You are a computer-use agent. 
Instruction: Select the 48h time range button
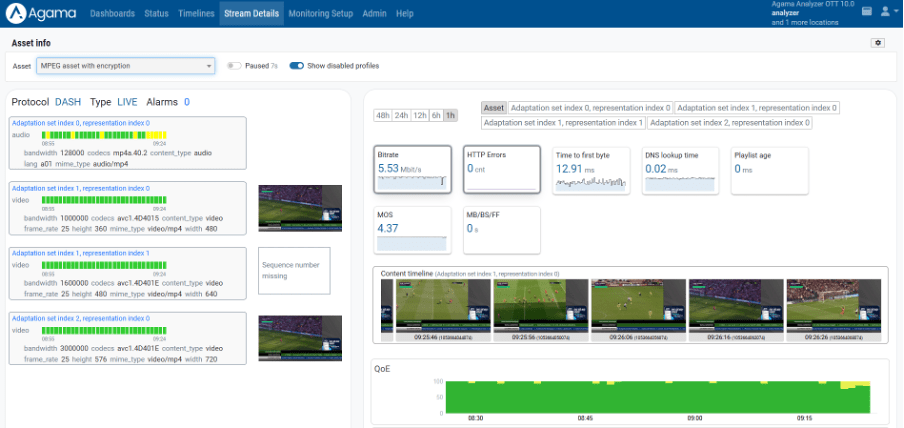(x=383, y=115)
